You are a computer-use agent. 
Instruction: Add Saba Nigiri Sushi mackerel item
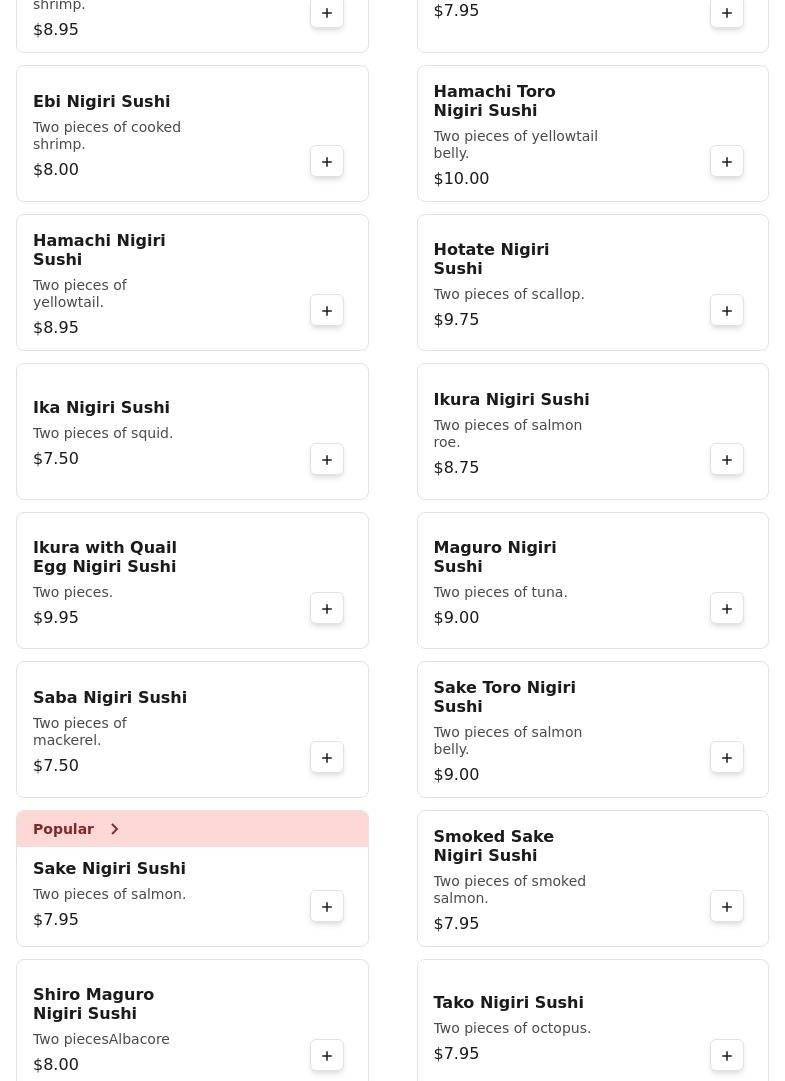point(327,758)
